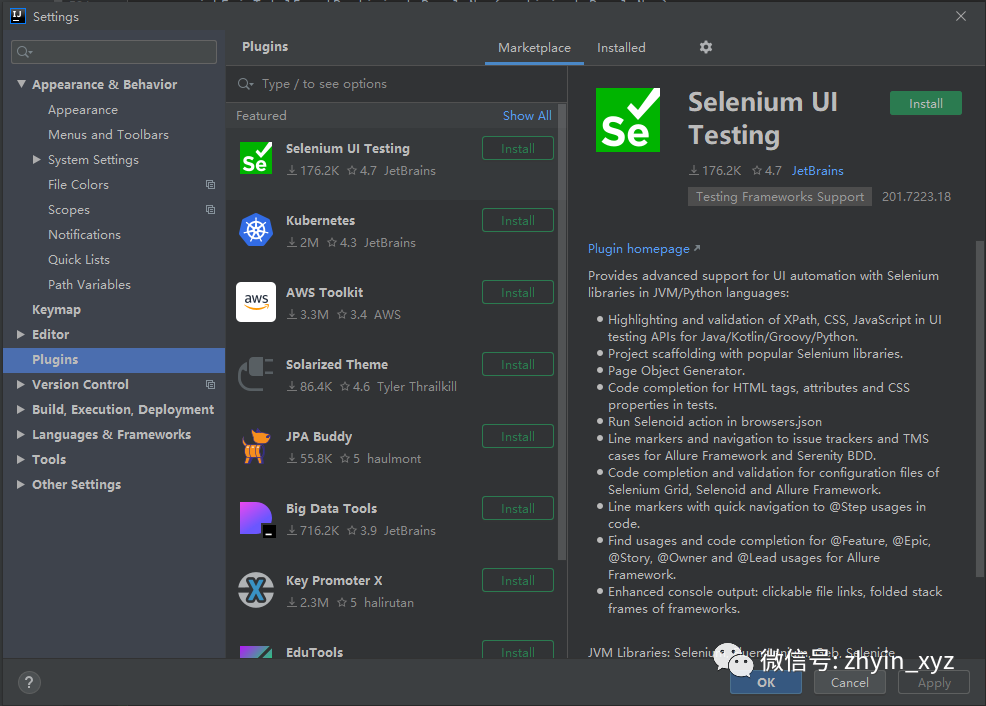Click the version number 201.7223.18
986x706 pixels.
point(916,197)
